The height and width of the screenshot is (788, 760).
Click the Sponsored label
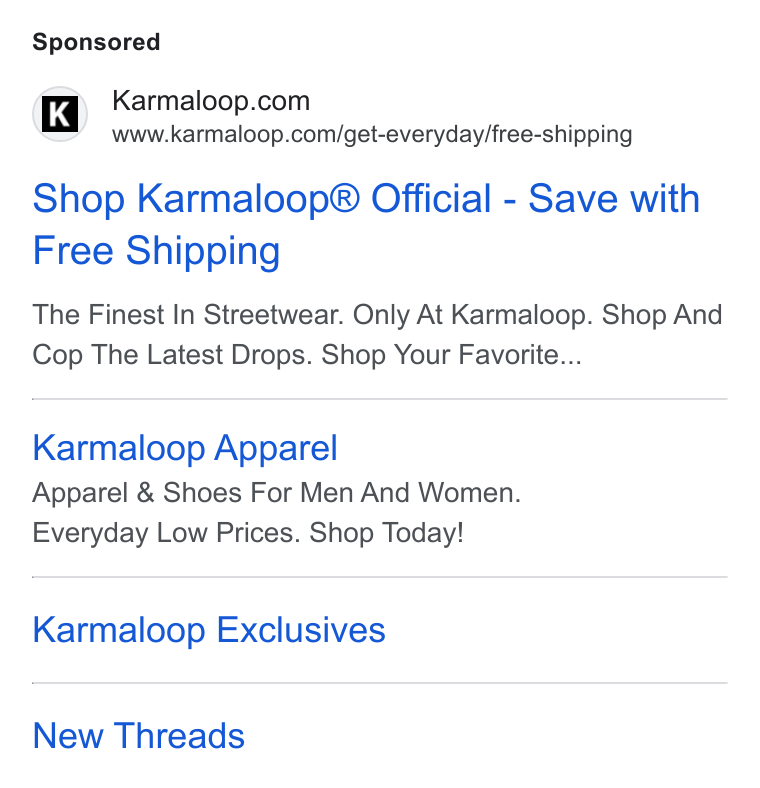tap(97, 42)
